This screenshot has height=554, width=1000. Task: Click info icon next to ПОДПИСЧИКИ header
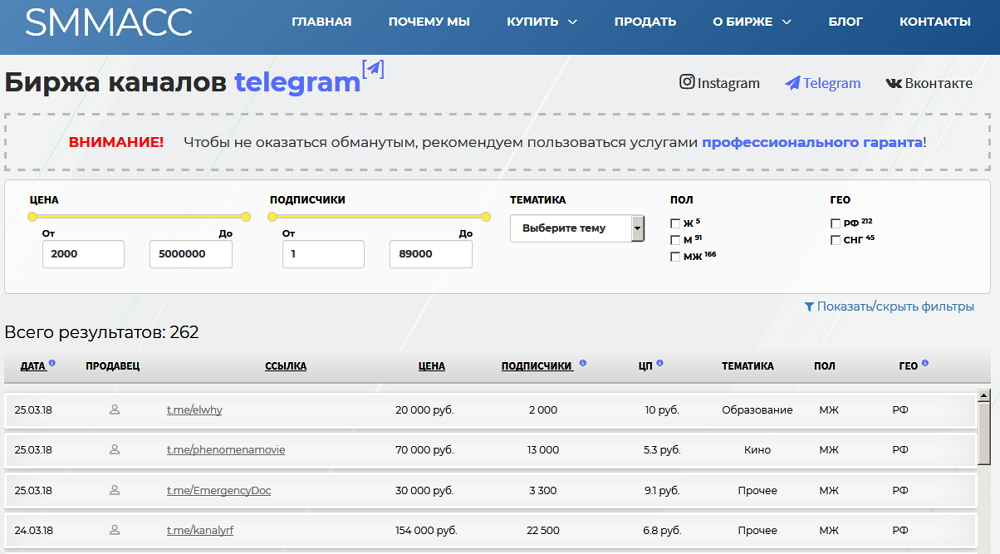click(582, 363)
